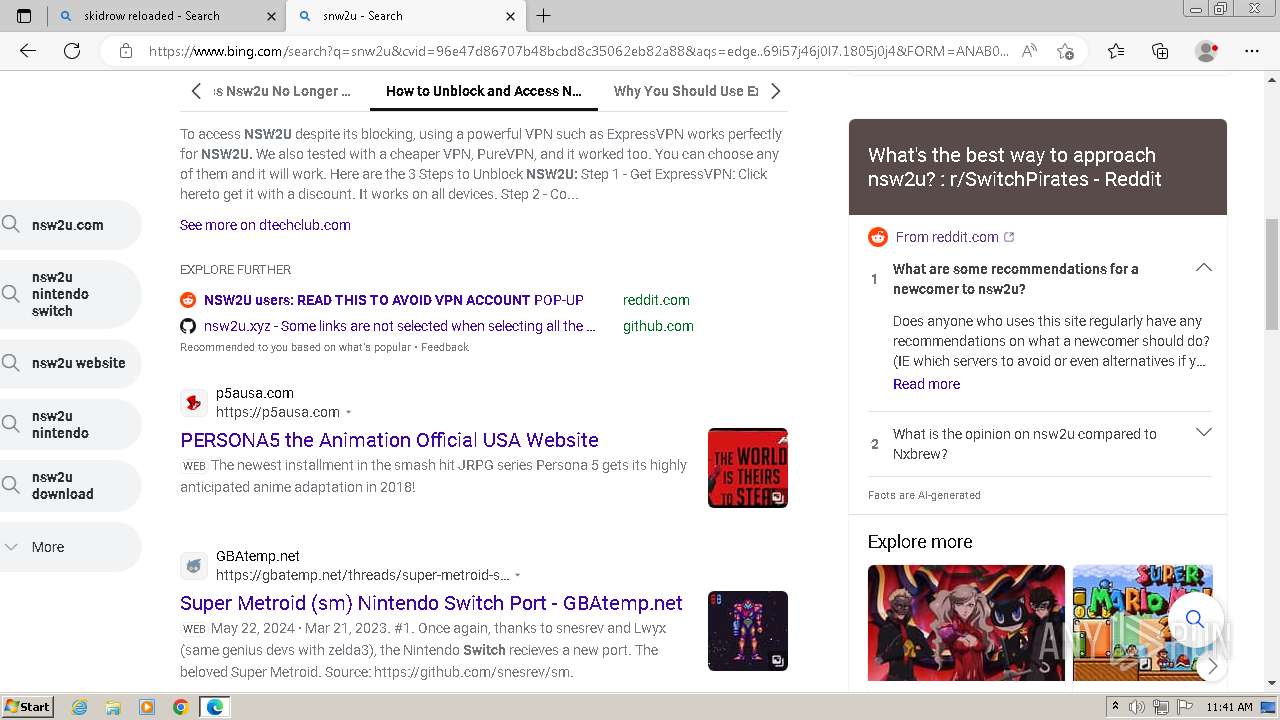1280x720 pixels.
Task: Open volume speaker icon in tray
Action: pos(1136,707)
